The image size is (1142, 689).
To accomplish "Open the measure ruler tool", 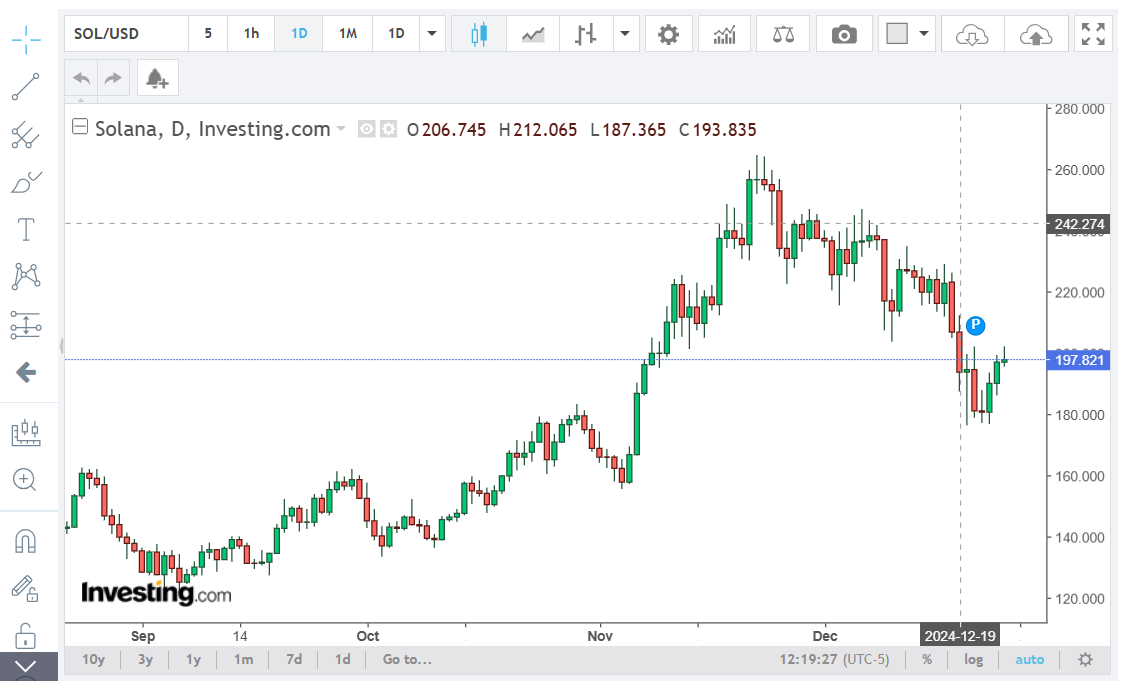I will point(25,432).
